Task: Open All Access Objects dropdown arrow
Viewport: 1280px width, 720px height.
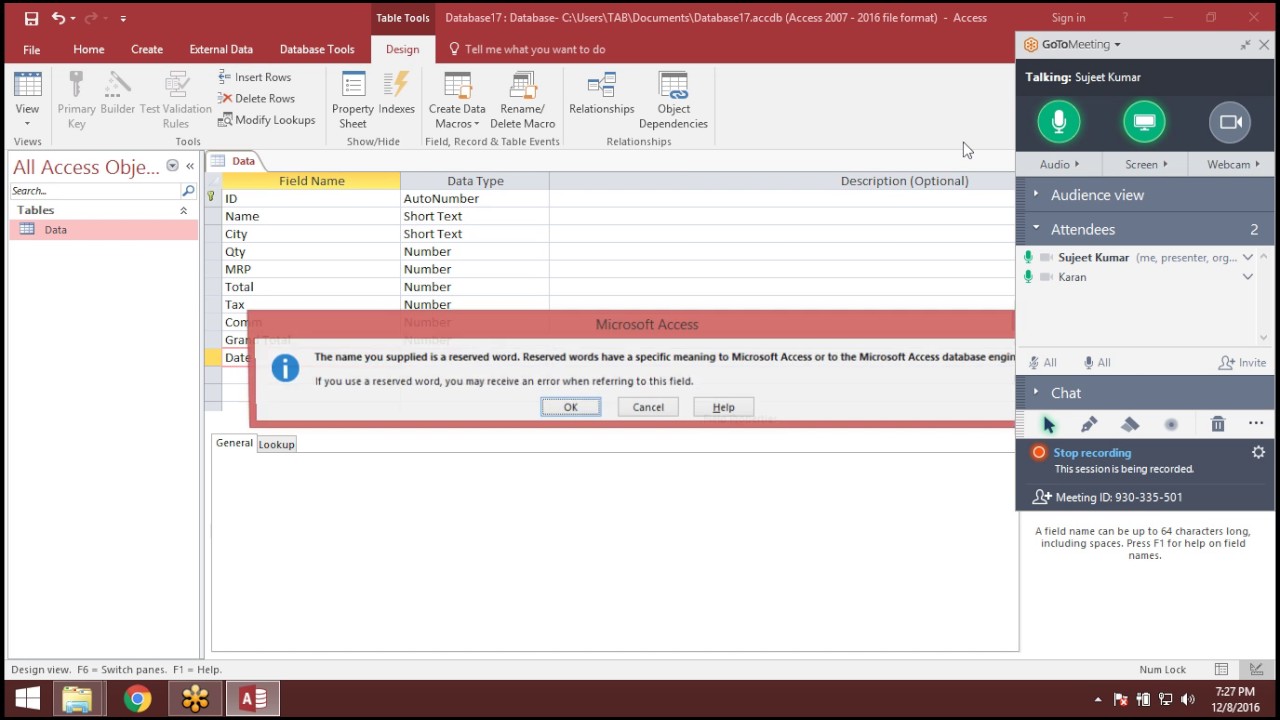Action: pyautogui.click(x=172, y=166)
